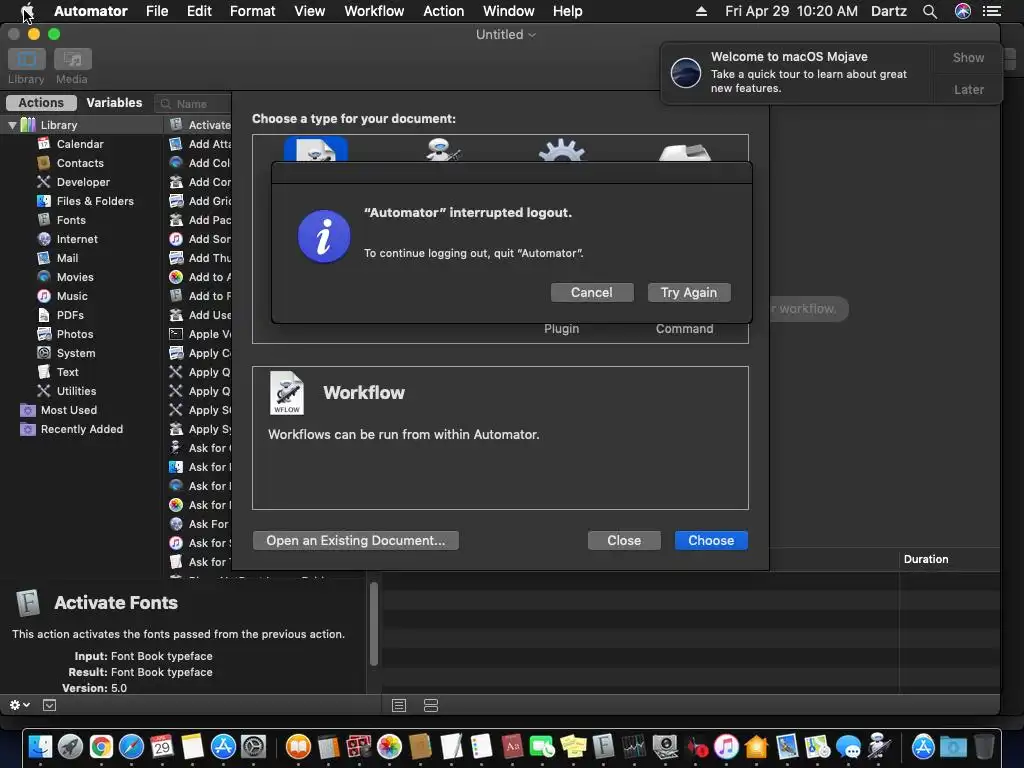Open Automator robot icon in Dock
This screenshot has height=768, width=1024.
point(880,747)
